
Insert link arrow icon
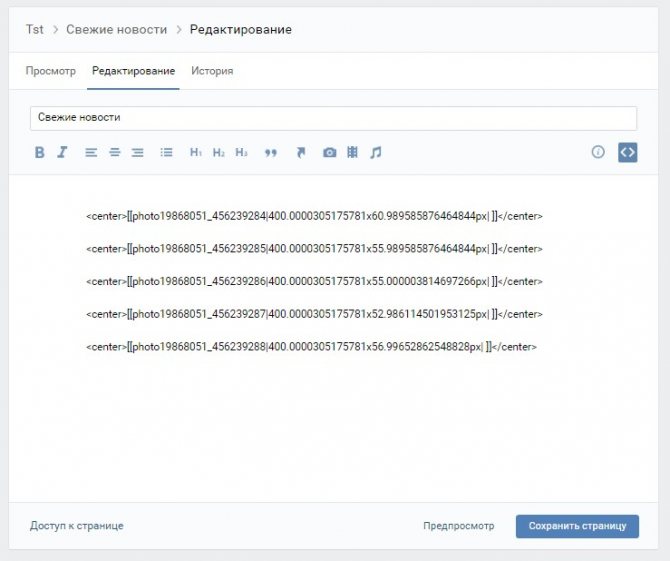pos(301,153)
